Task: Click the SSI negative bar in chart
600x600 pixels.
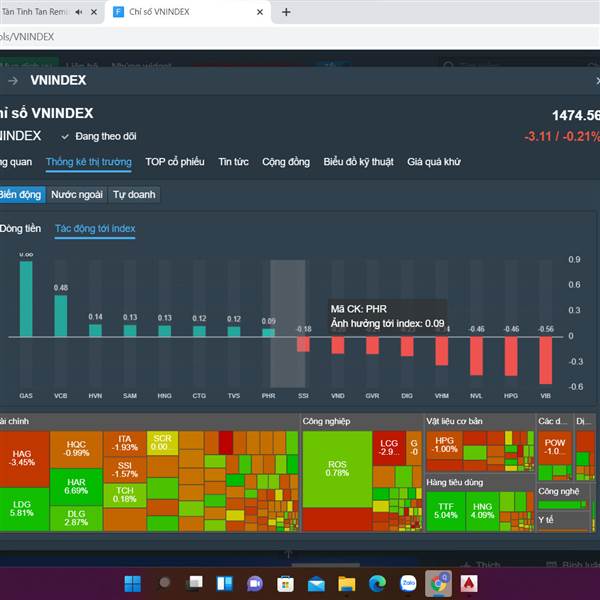Action: pos(303,344)
